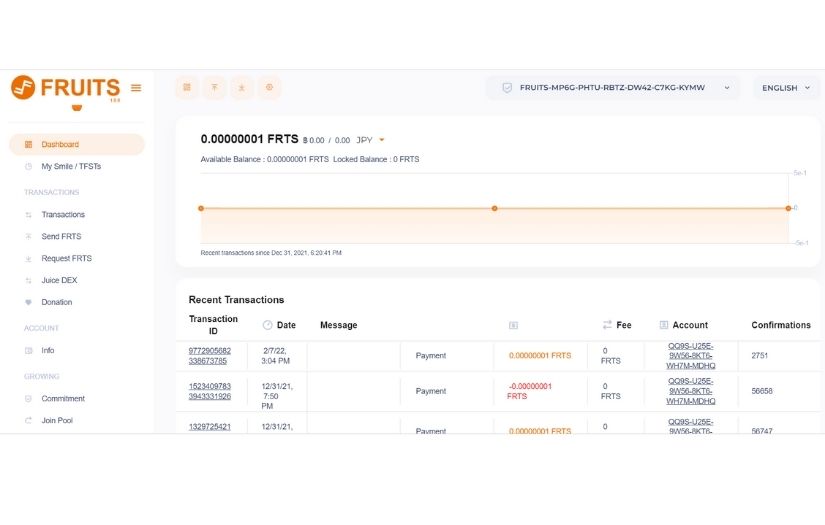825x525 pixels.
Task: Click the Recent Transactions heading
Action: pos(236,300)
